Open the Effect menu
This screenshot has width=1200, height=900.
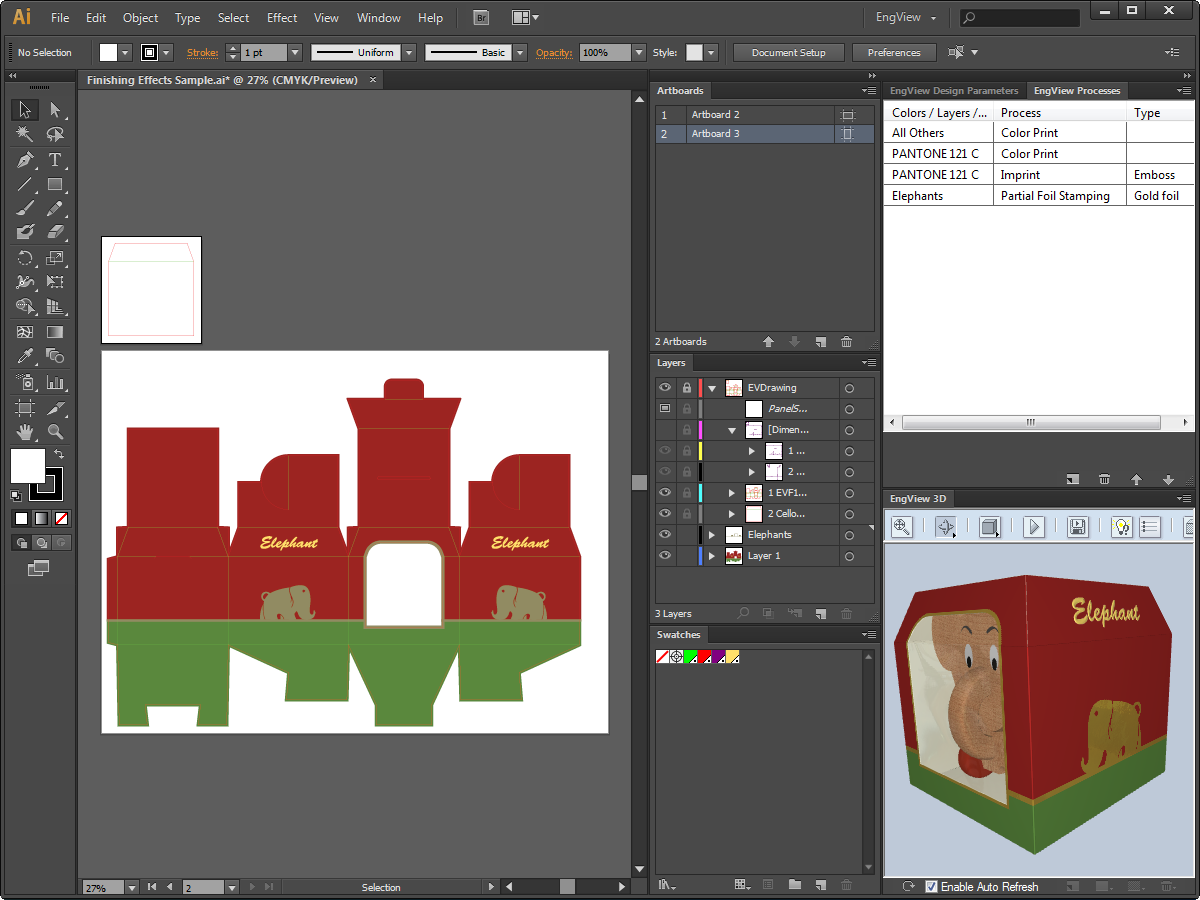tap(281, 17)
